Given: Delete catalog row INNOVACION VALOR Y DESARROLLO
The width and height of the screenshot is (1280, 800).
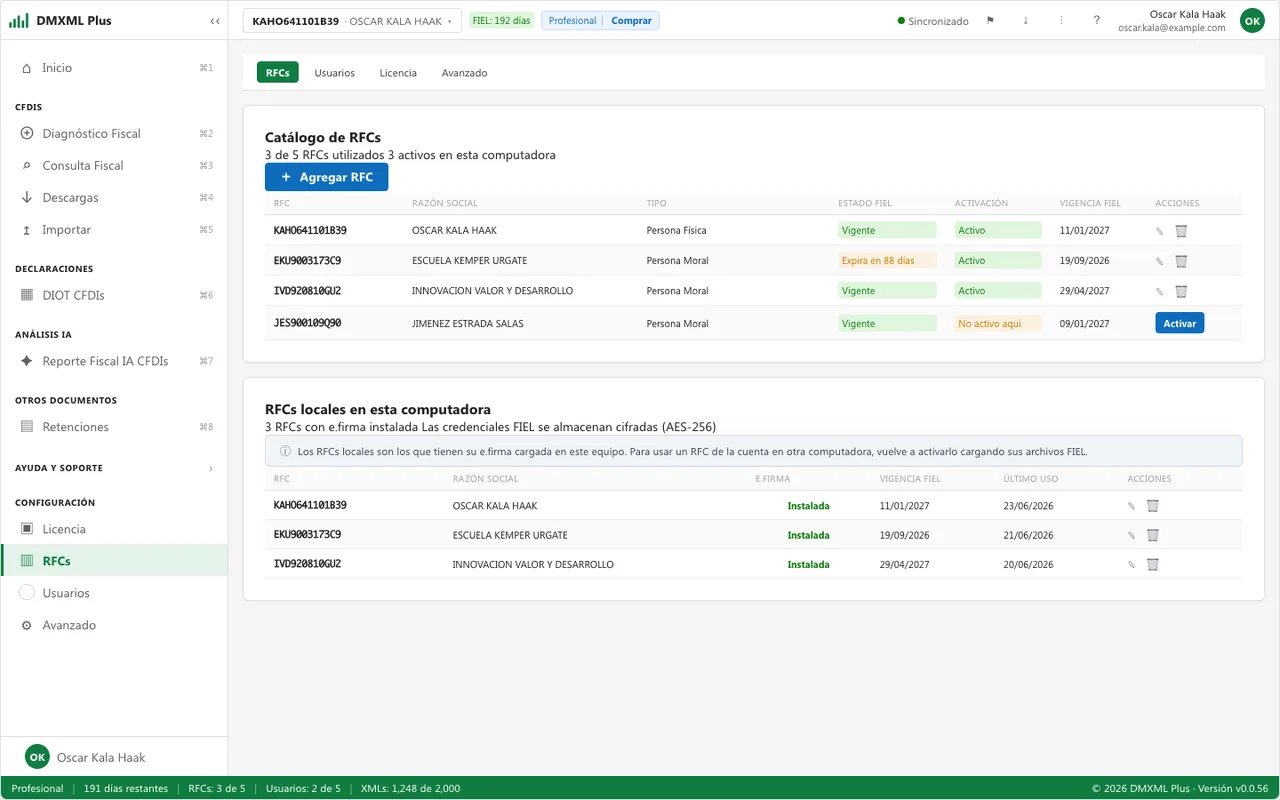Looking at the screenshot, I should point(1181,291).
